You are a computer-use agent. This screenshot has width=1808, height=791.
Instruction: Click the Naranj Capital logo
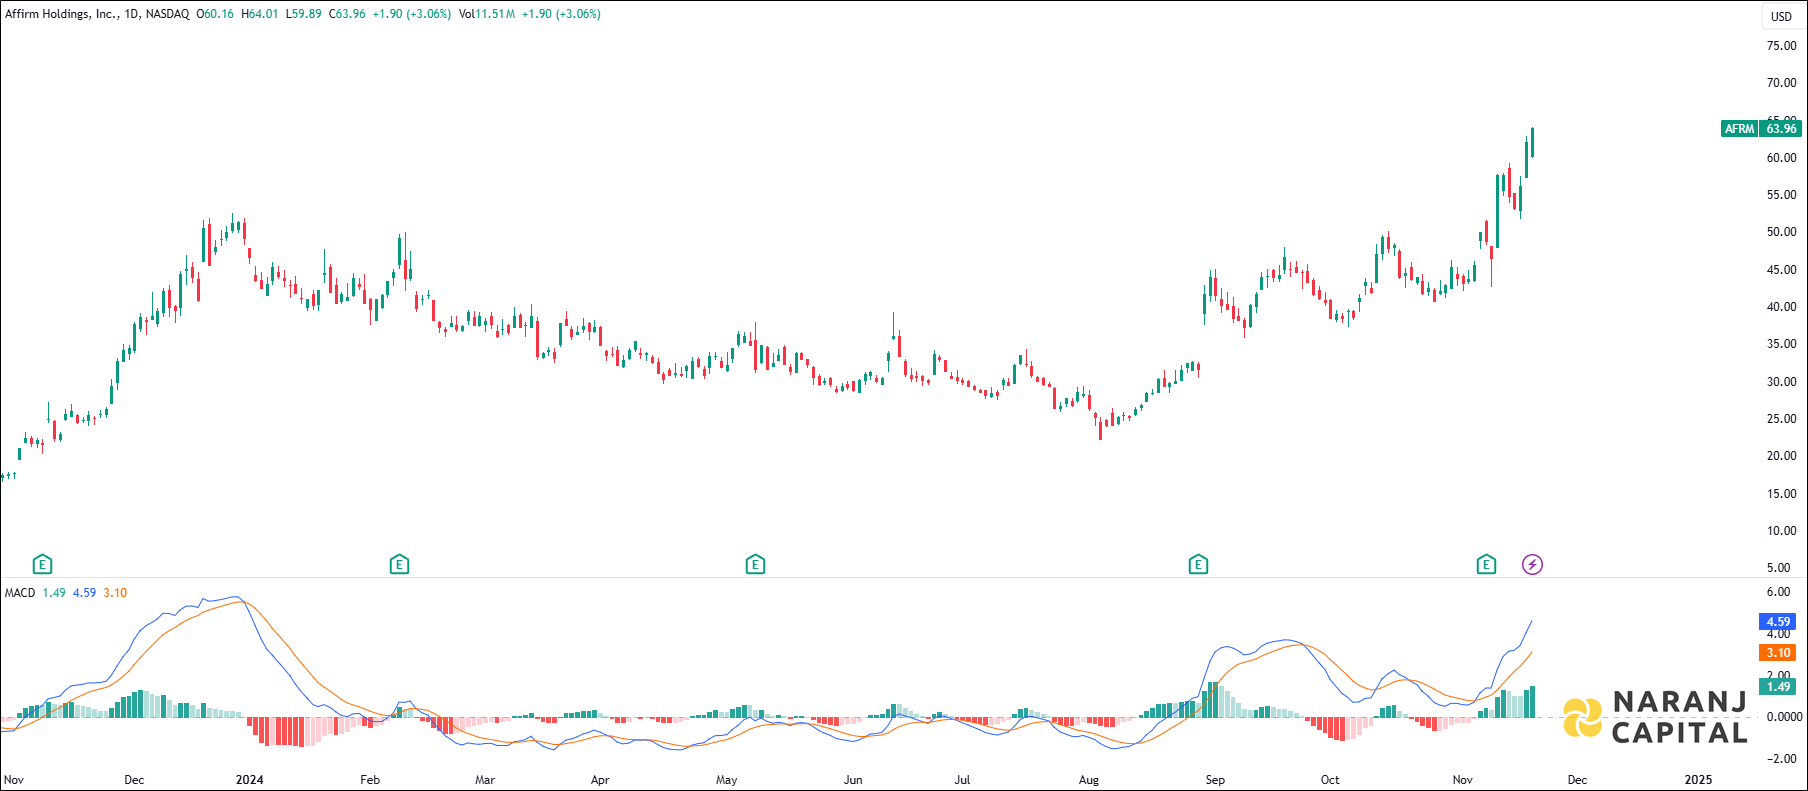[1655, 717]
